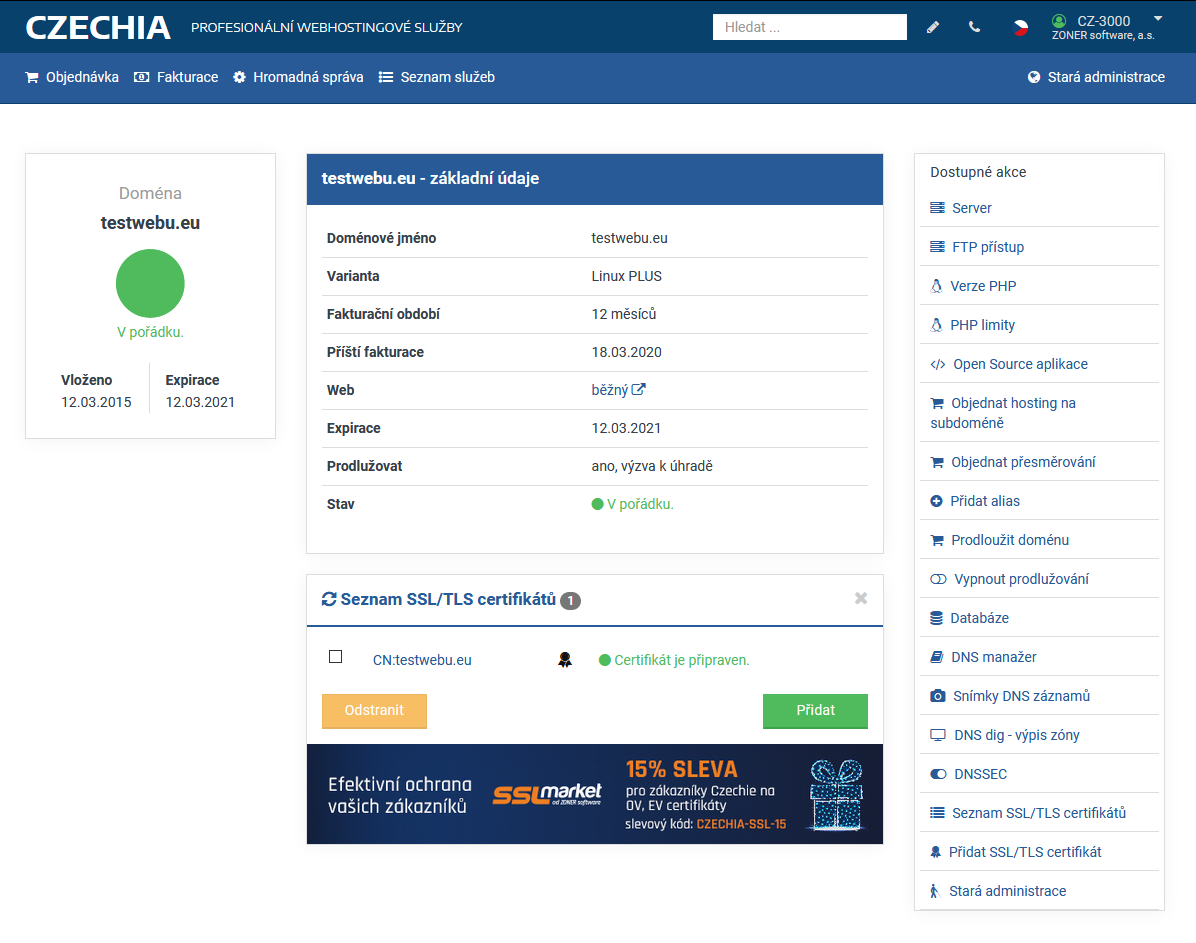Check the CN:testwebu.eu certificate checkbox

coord(336,657)
